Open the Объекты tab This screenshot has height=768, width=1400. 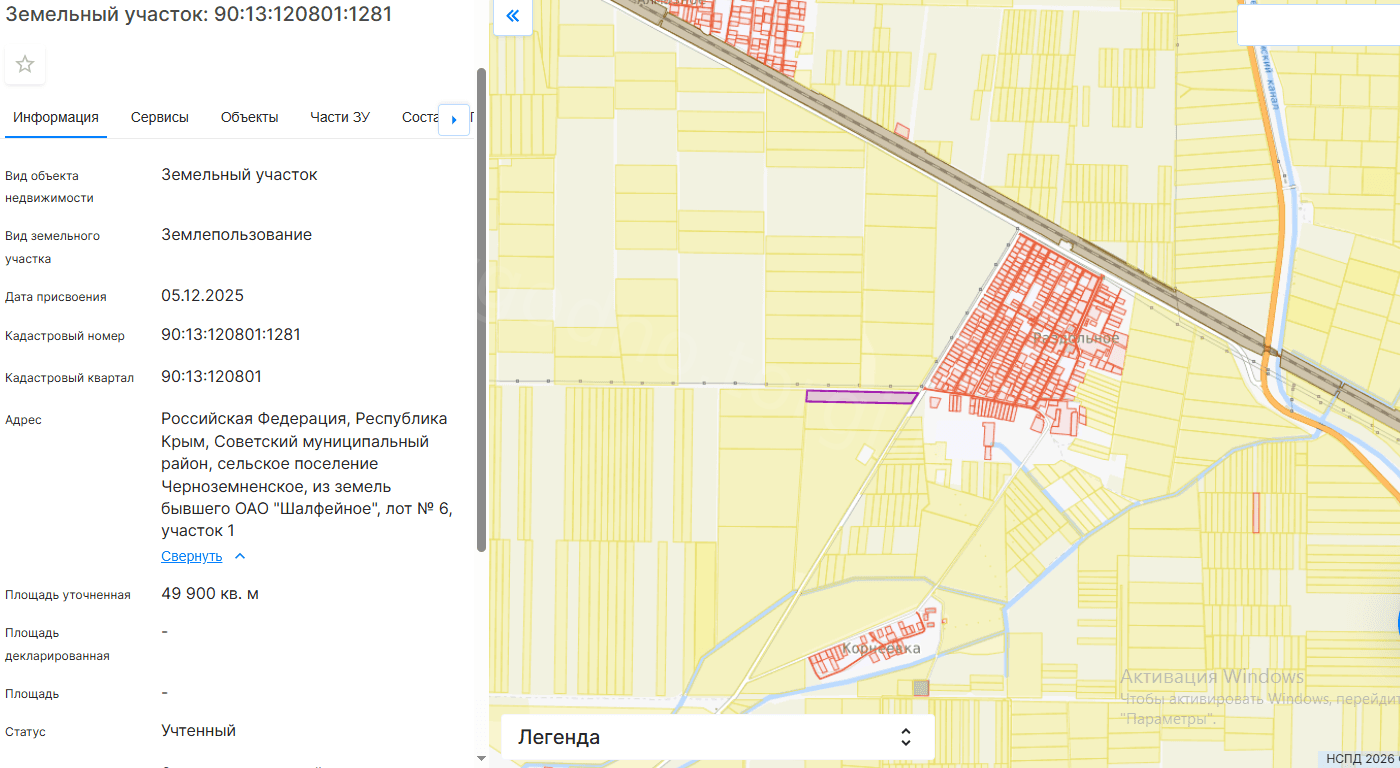(249, 117)
